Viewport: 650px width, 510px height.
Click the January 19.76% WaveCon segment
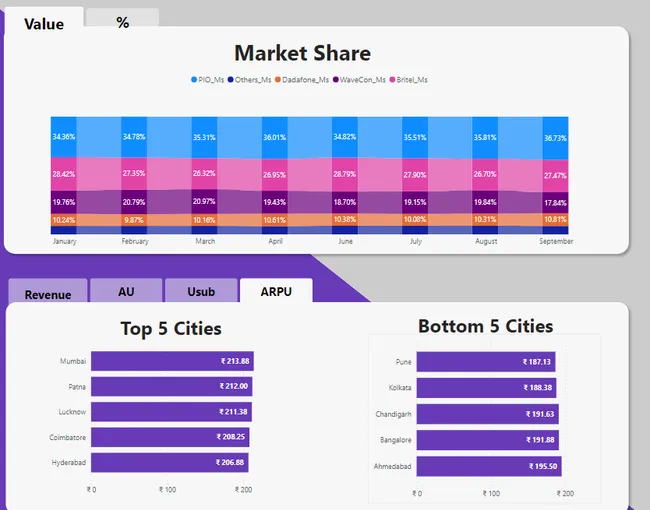point(63,202)
